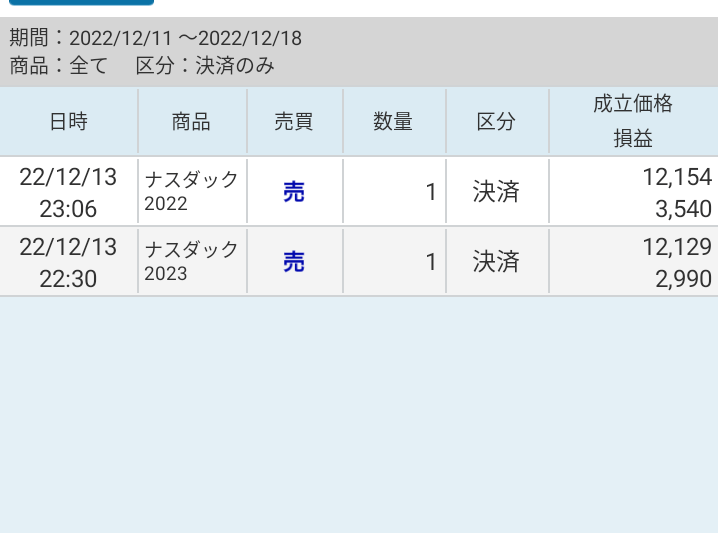Click the 成立価格 header label
The image size is (718, 533).
632,104
